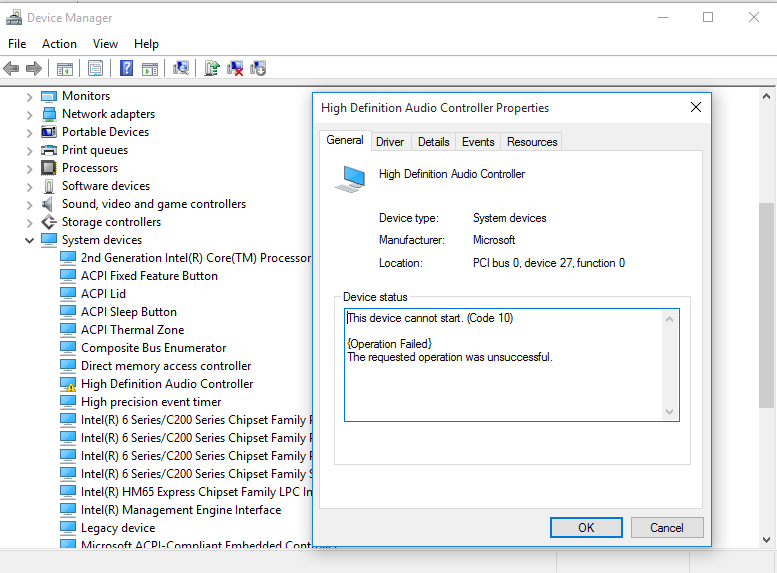
Task: Close the Audio Controller Properties dialog
Action: click(696, 107)
